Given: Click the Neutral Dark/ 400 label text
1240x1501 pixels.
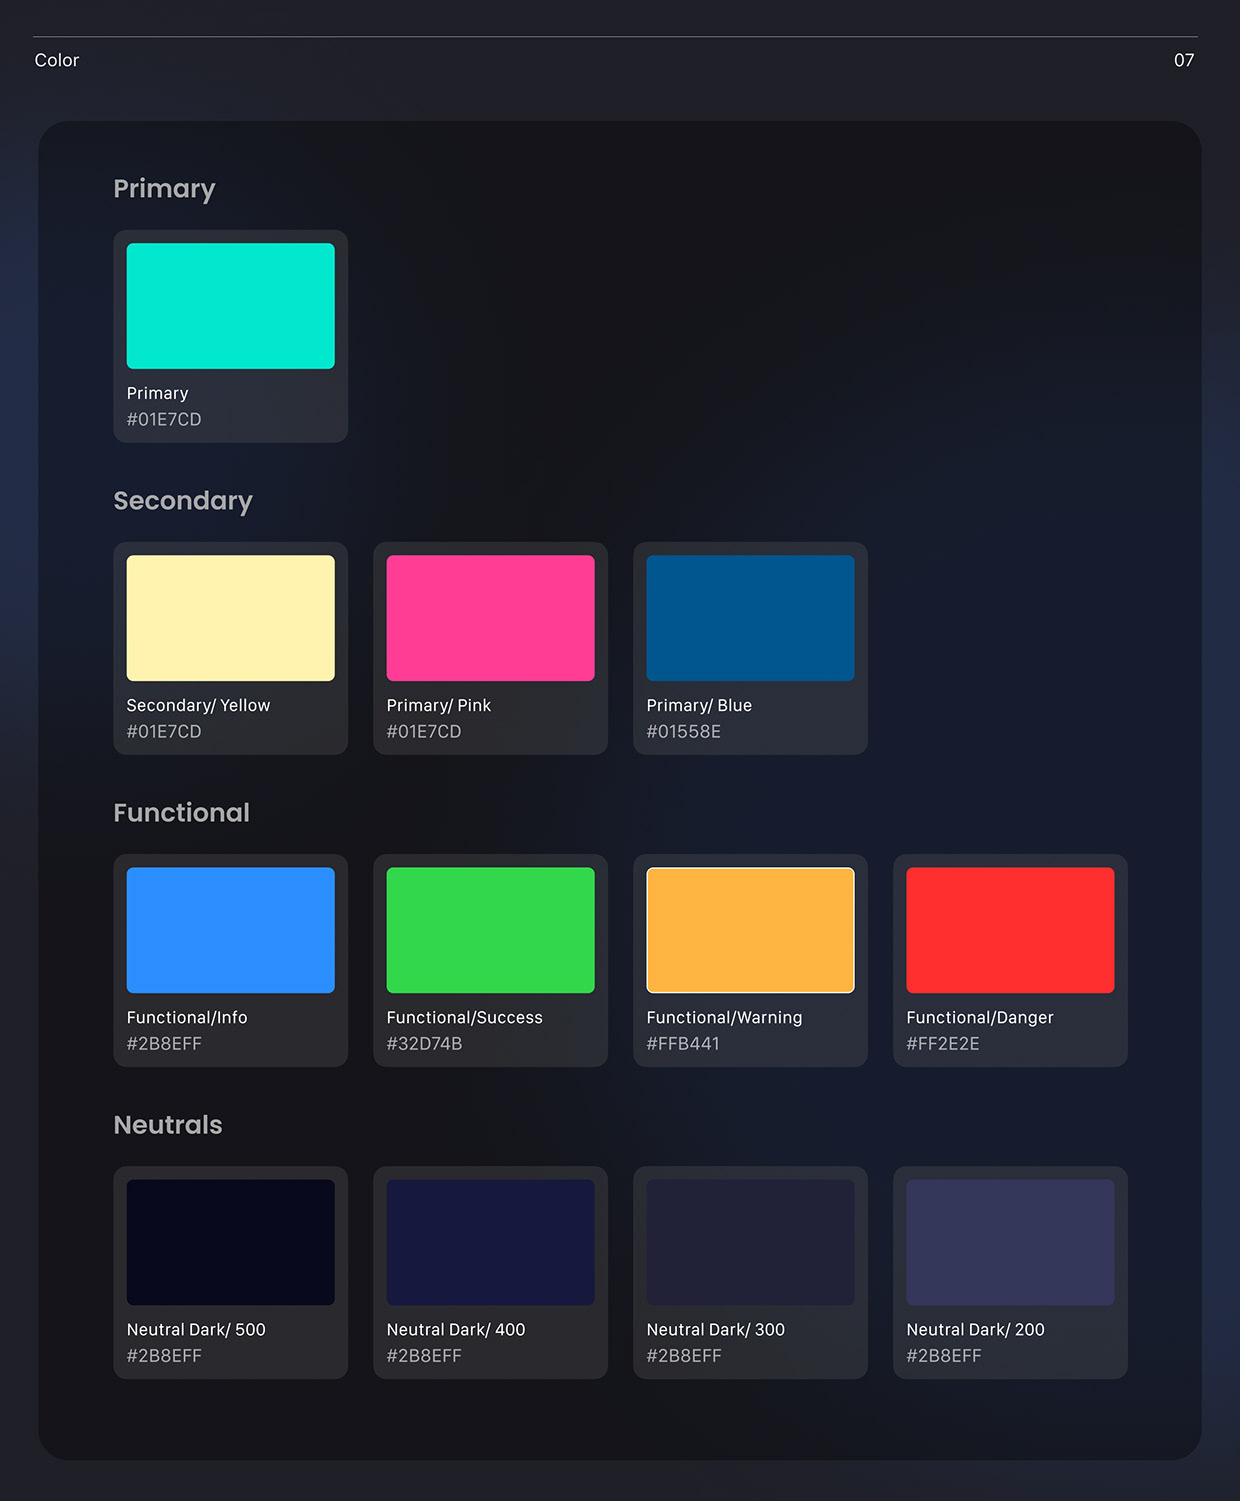Looking at the screenshot, I should [x=456, y=1329].
